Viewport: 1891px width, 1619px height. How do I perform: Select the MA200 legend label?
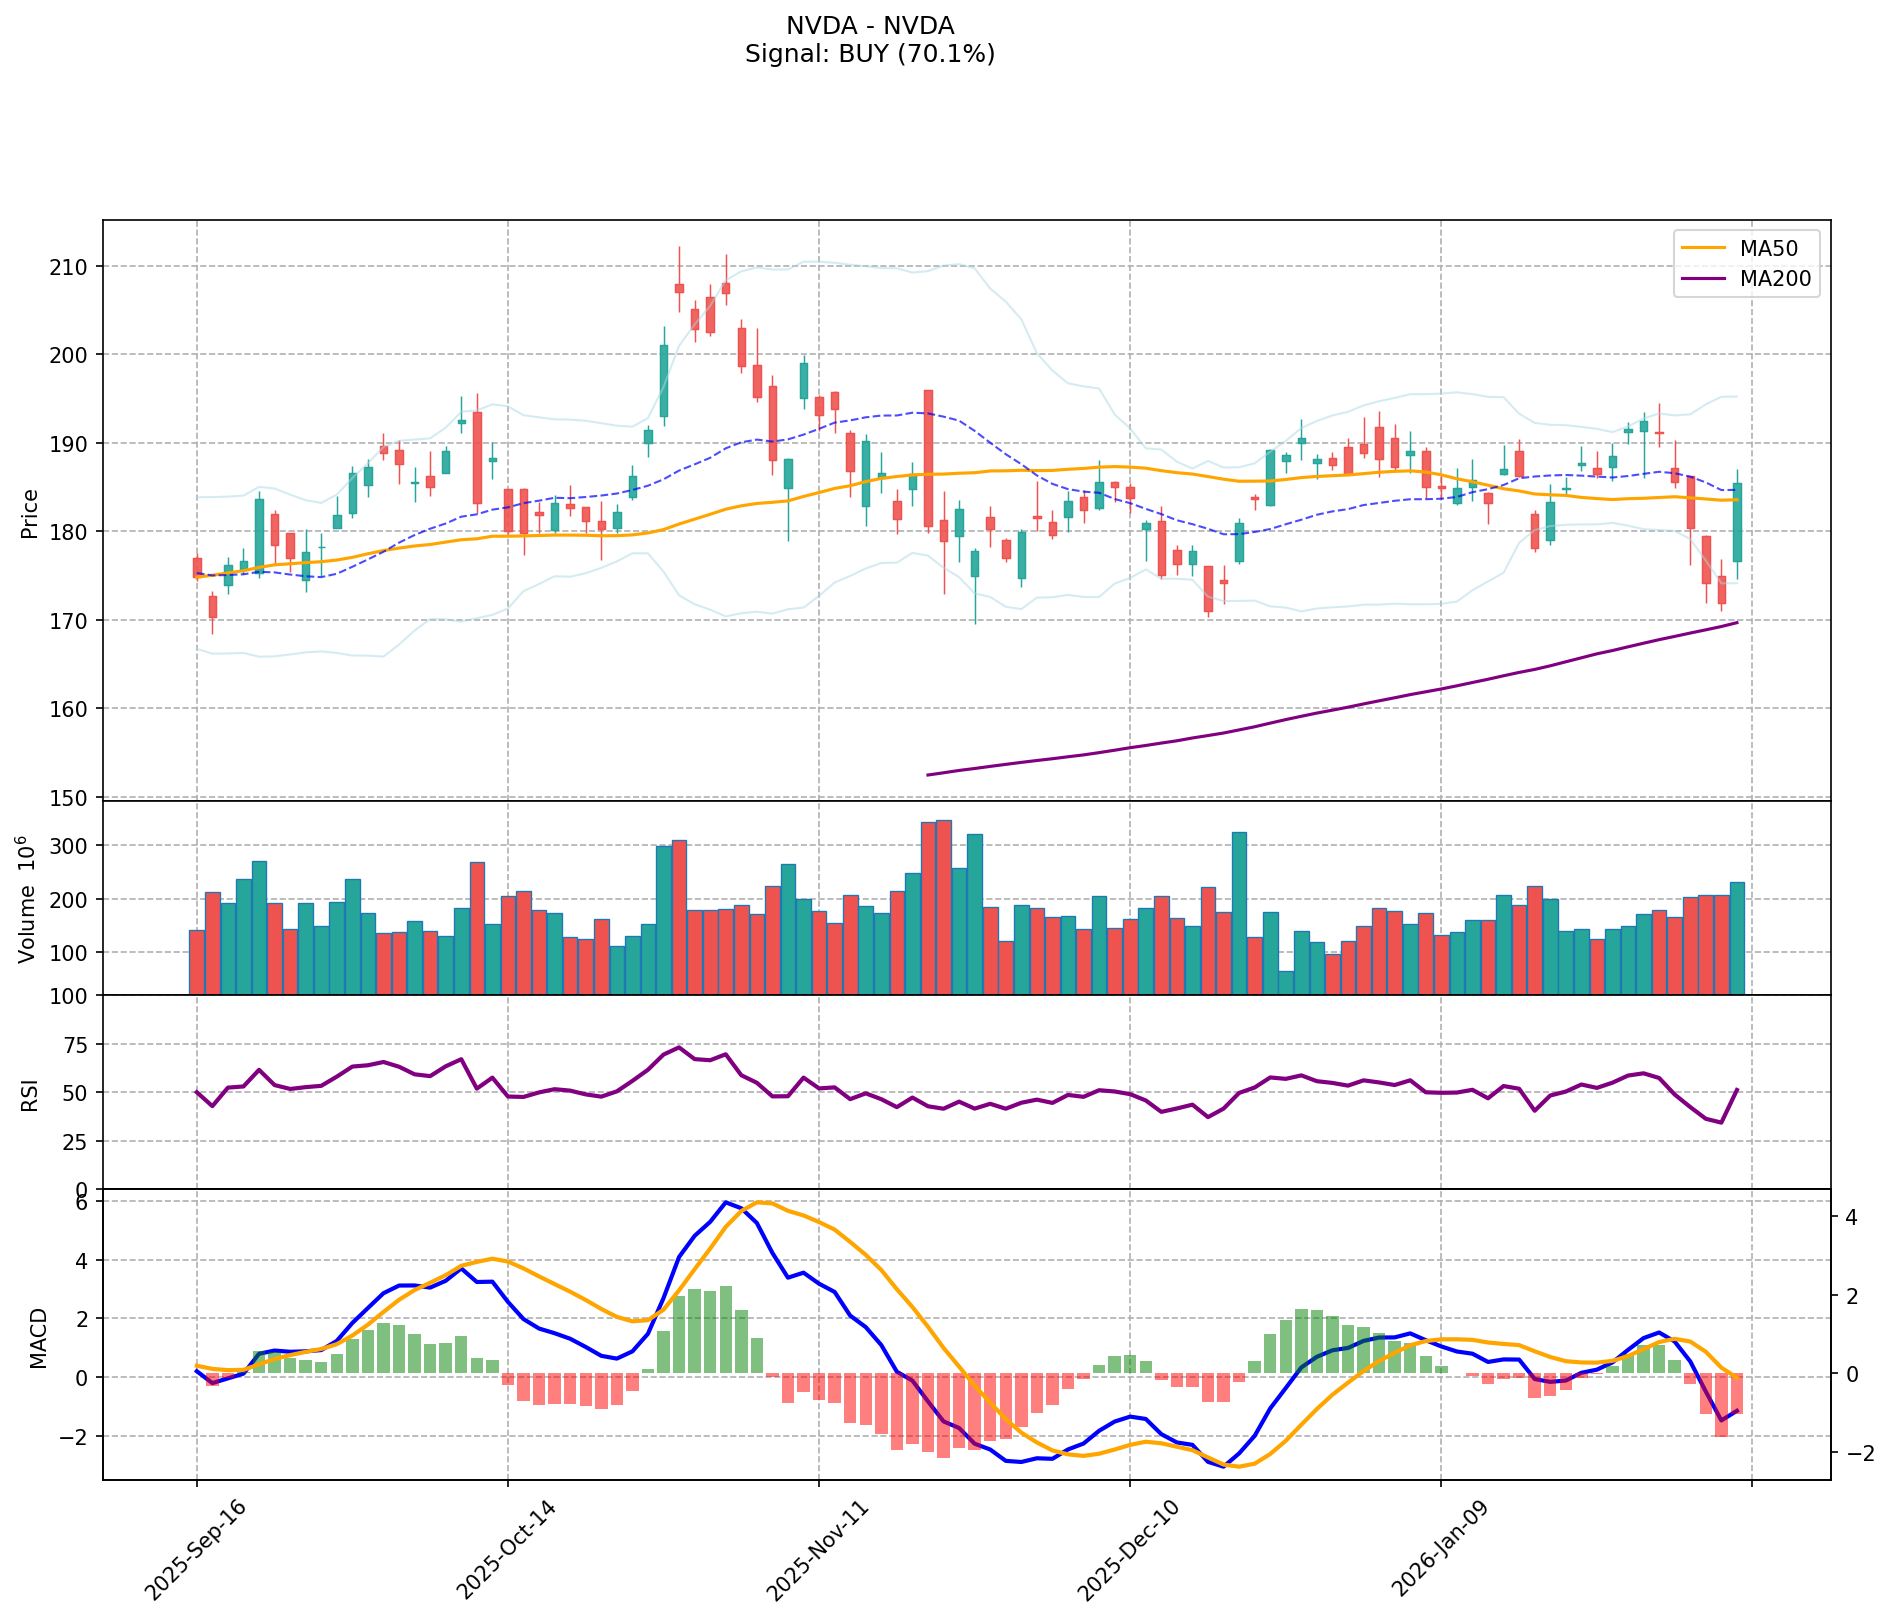pyautogui.click(x=1775, y=279)
